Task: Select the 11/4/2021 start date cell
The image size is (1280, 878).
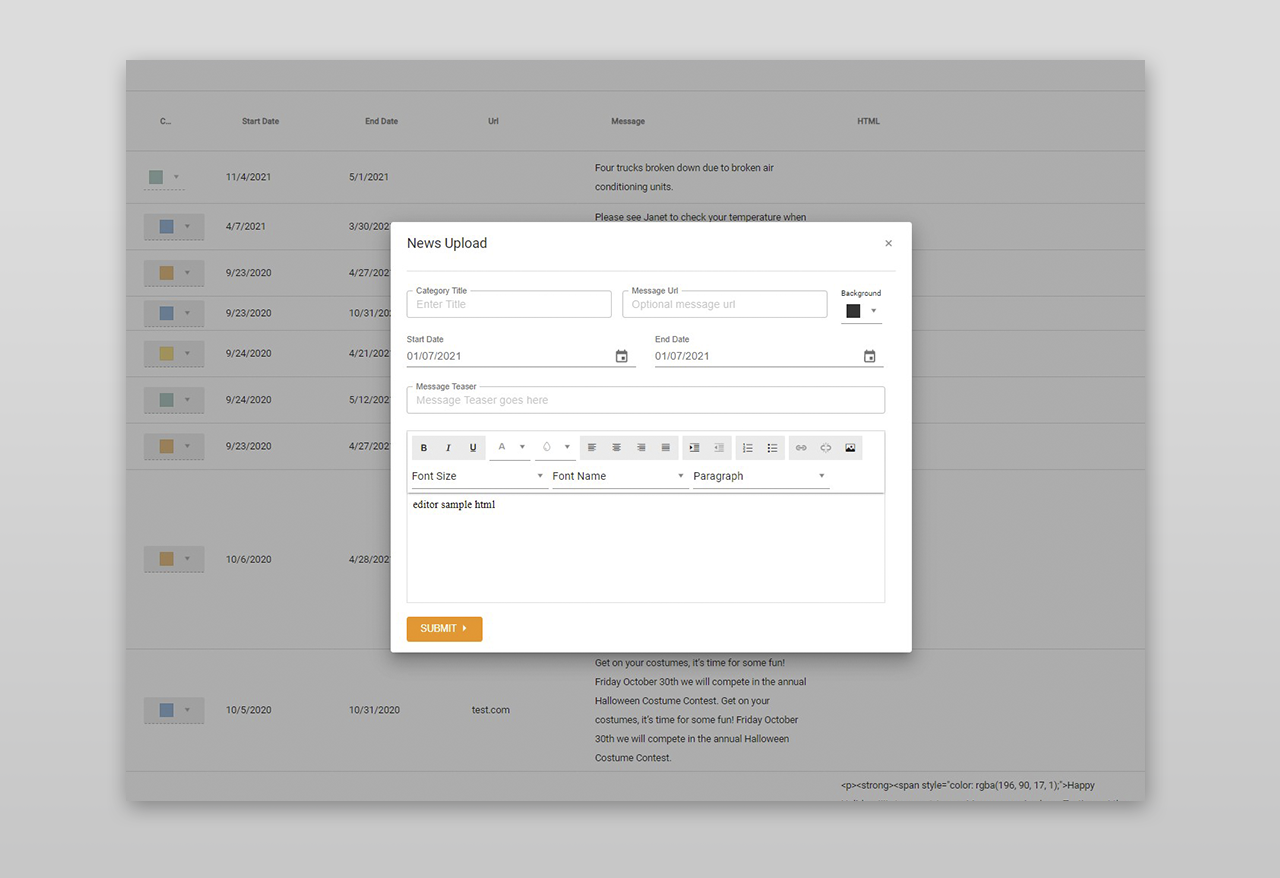Action: pyautogui.click(x=248, y=177)
